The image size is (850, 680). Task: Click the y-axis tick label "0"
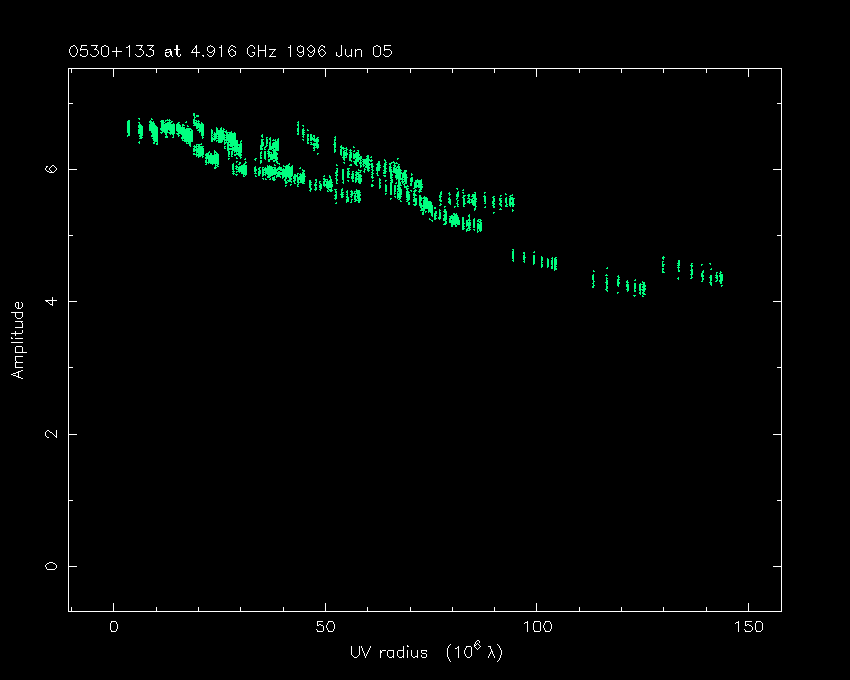tap(48, 566)
